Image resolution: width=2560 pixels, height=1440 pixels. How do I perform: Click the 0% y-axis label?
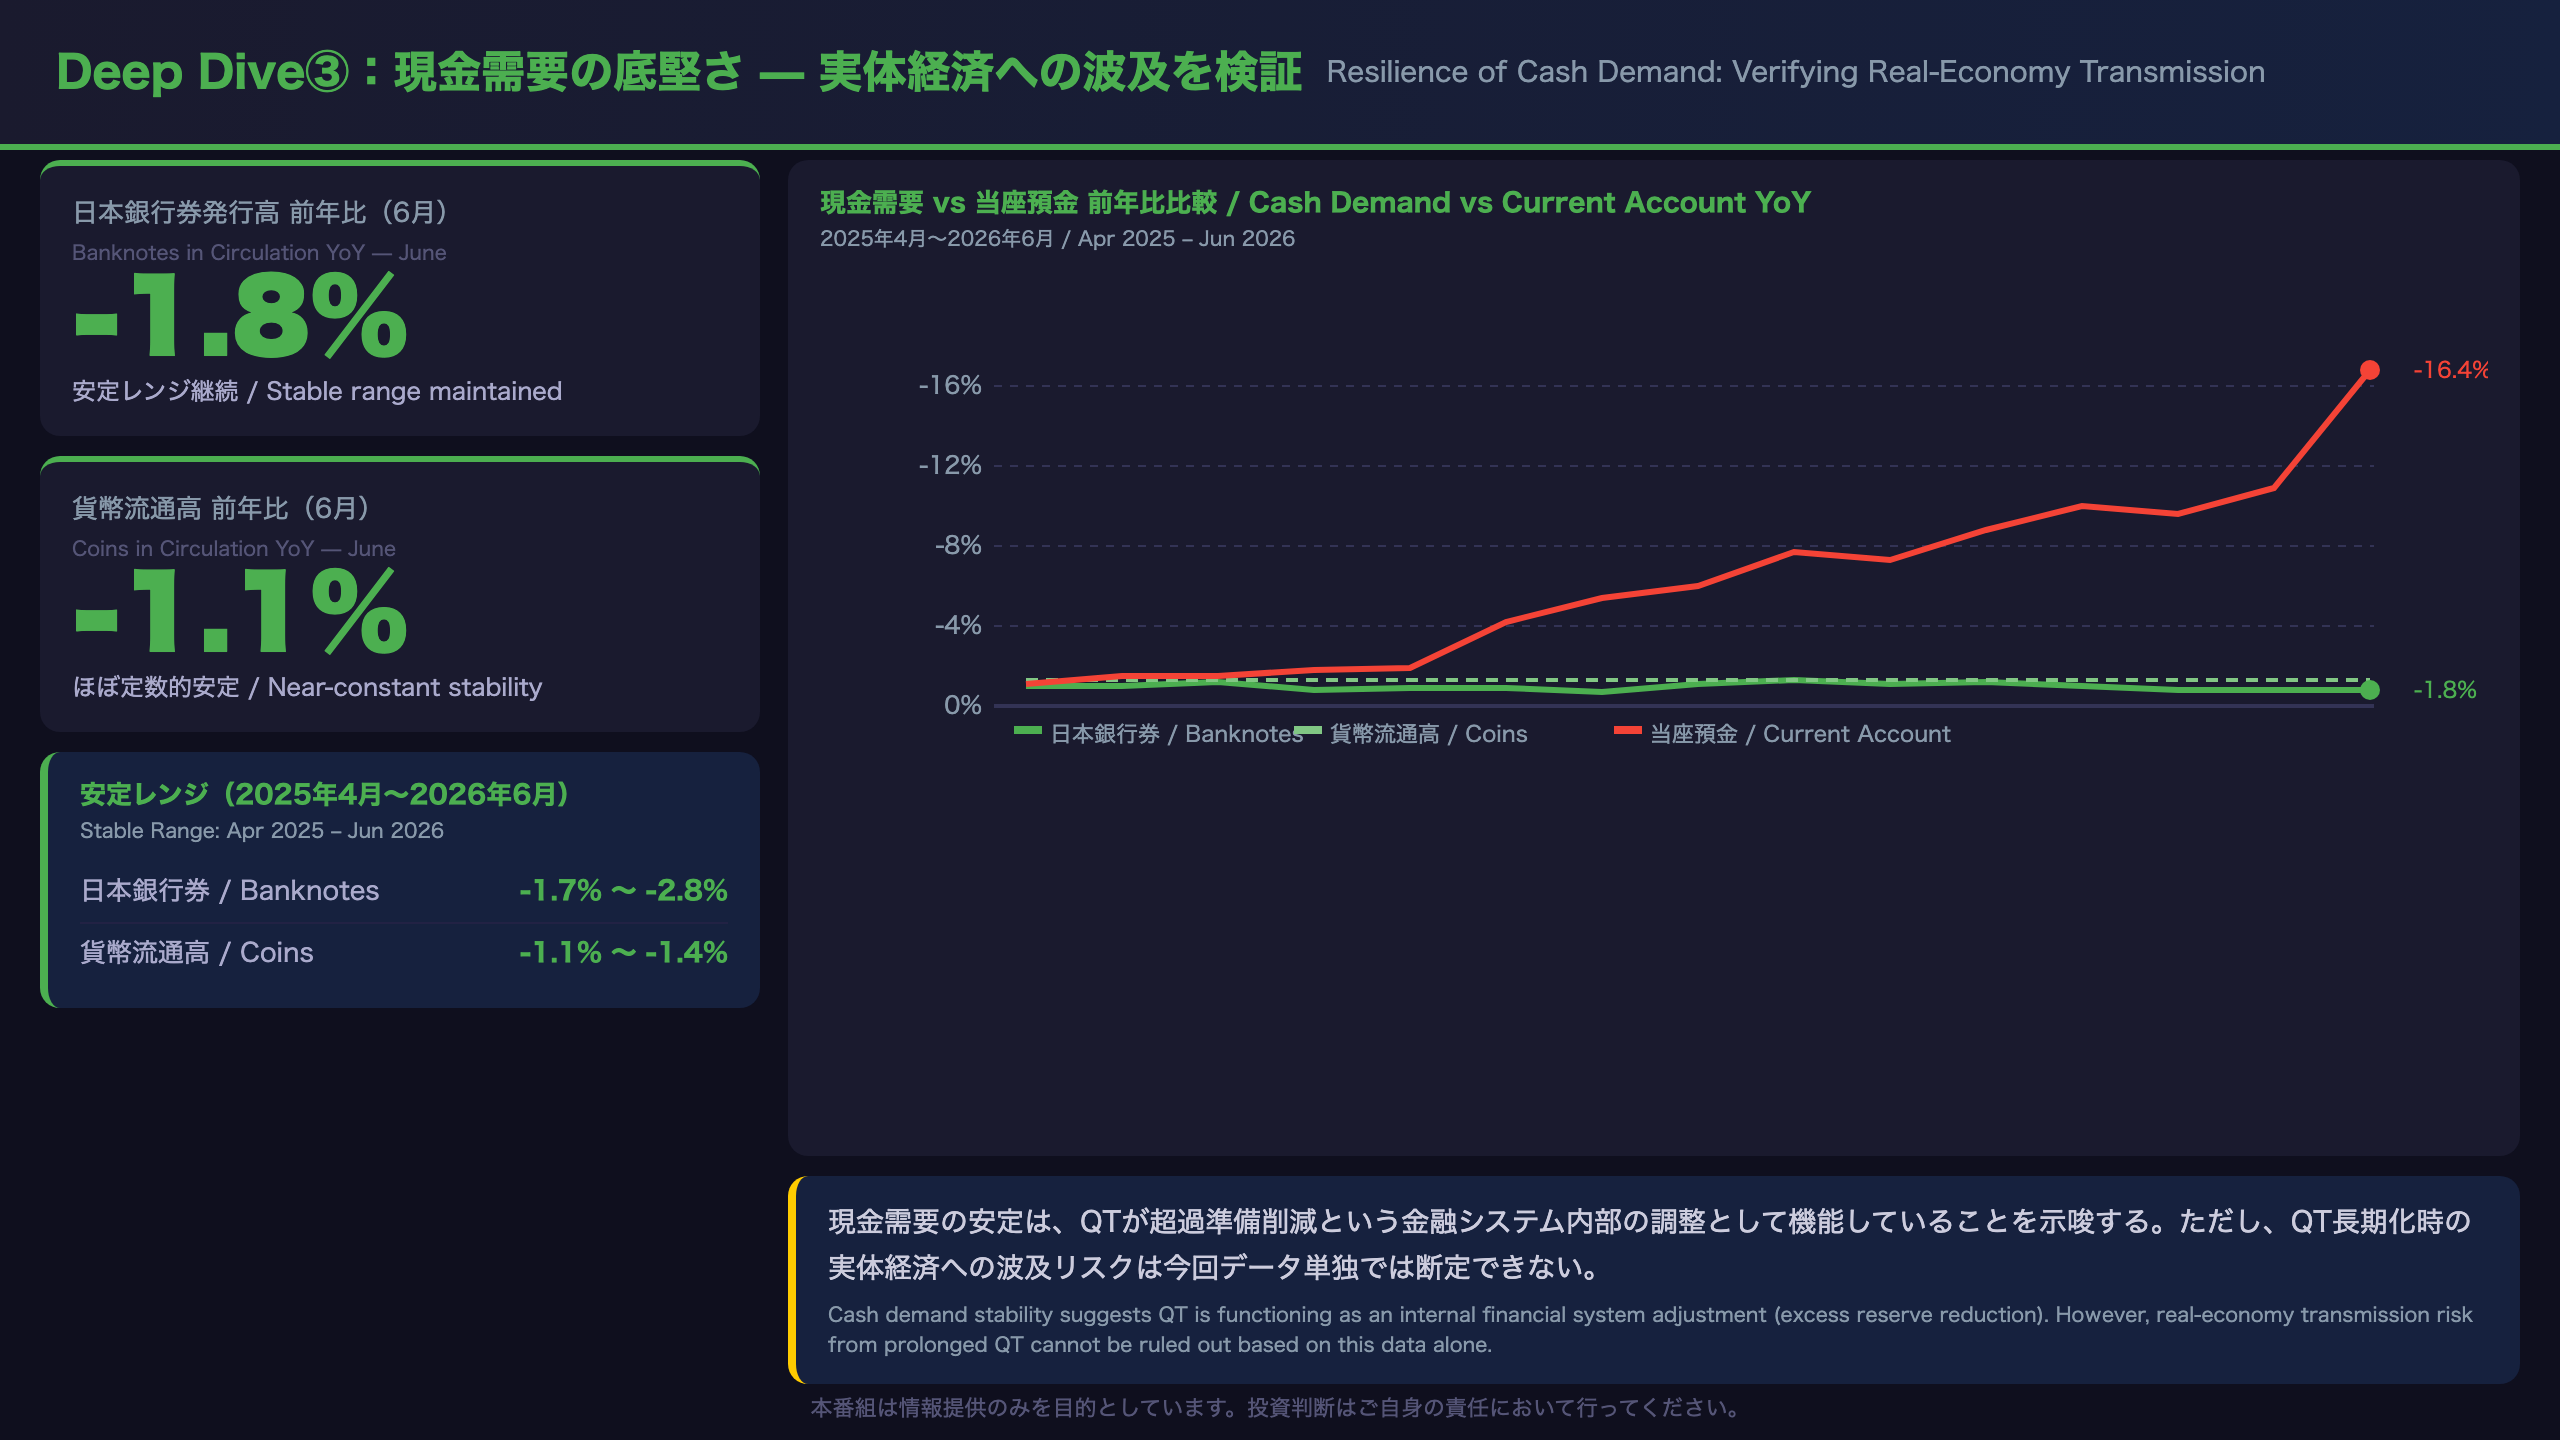coord(963,705)
